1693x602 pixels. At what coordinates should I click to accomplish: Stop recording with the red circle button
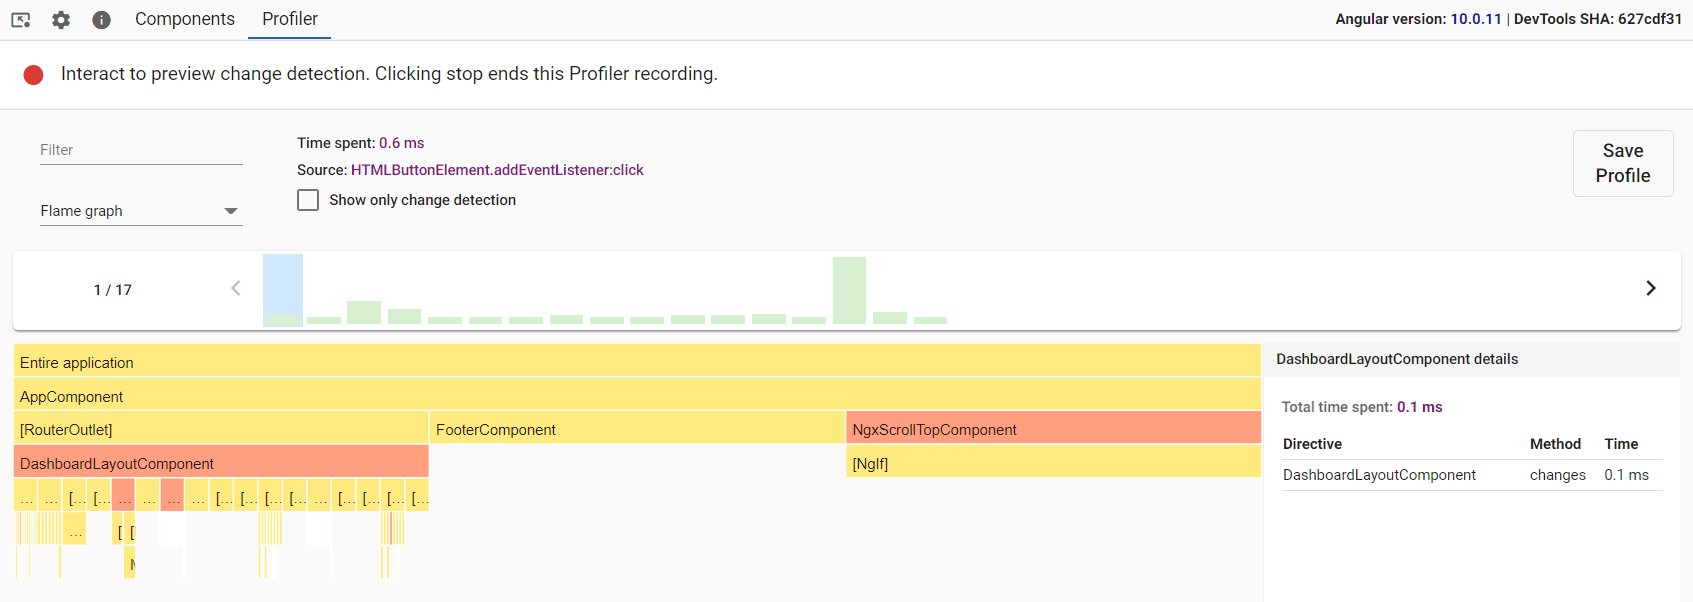(x=34, y=75)
